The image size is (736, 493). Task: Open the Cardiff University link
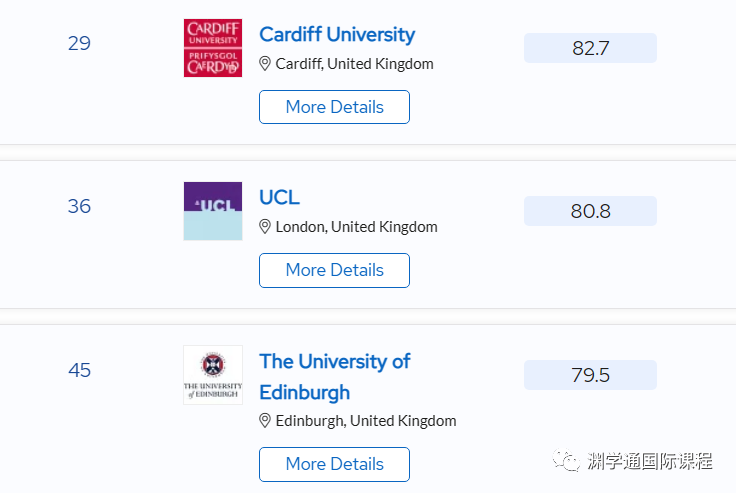[x=337, y=34]
